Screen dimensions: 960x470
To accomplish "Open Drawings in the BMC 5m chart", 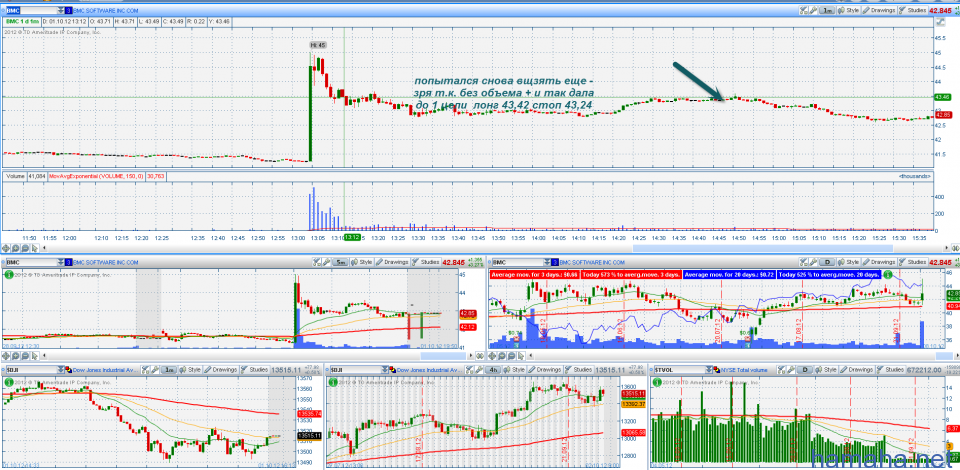I will pos(392,262).
